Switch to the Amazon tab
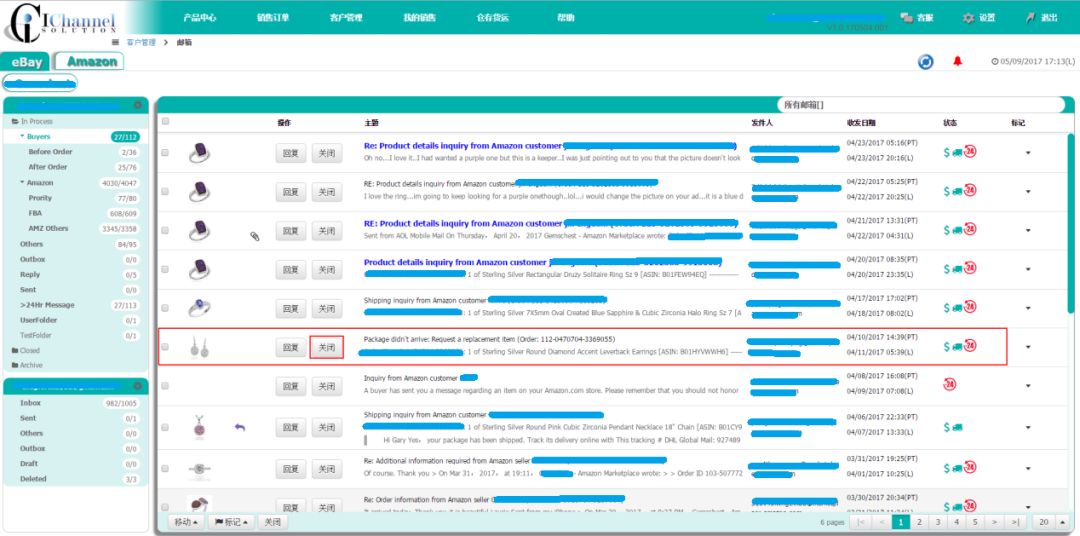1080x536 pixels. [x=90, y=61]
